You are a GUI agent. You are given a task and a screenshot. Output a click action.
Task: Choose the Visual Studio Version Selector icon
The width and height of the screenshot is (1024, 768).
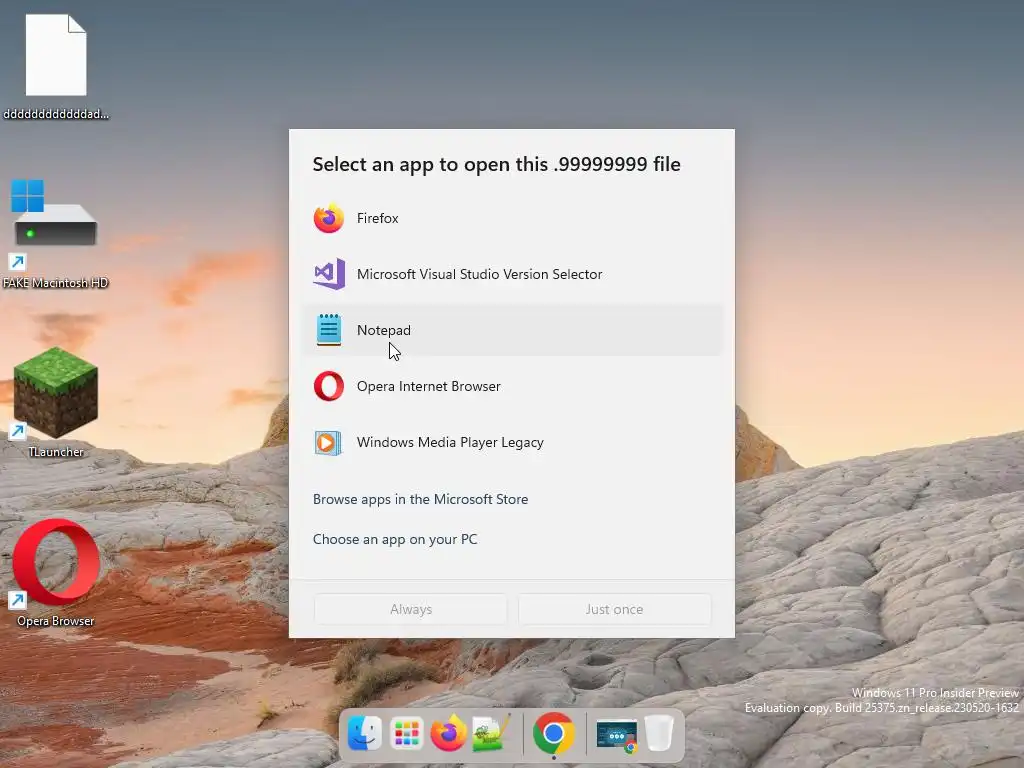click(328, 274)
